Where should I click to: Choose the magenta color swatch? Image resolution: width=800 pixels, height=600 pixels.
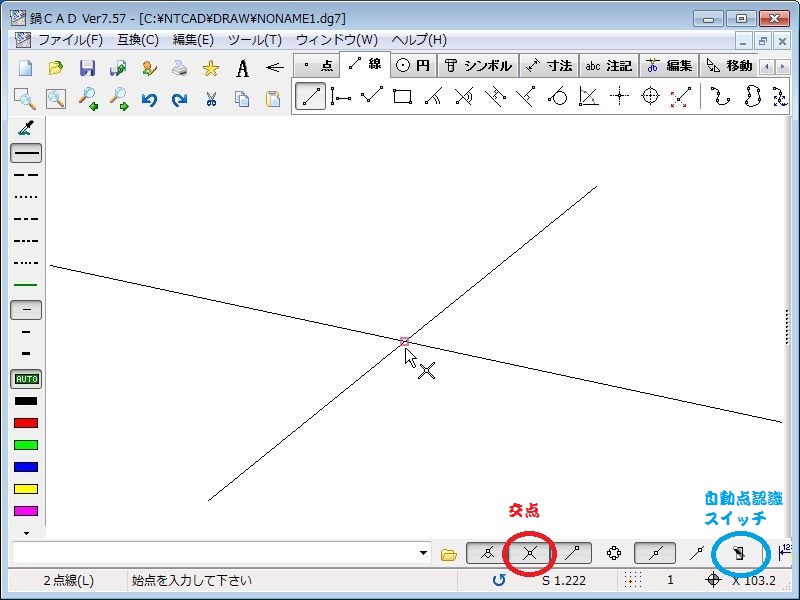26,511
